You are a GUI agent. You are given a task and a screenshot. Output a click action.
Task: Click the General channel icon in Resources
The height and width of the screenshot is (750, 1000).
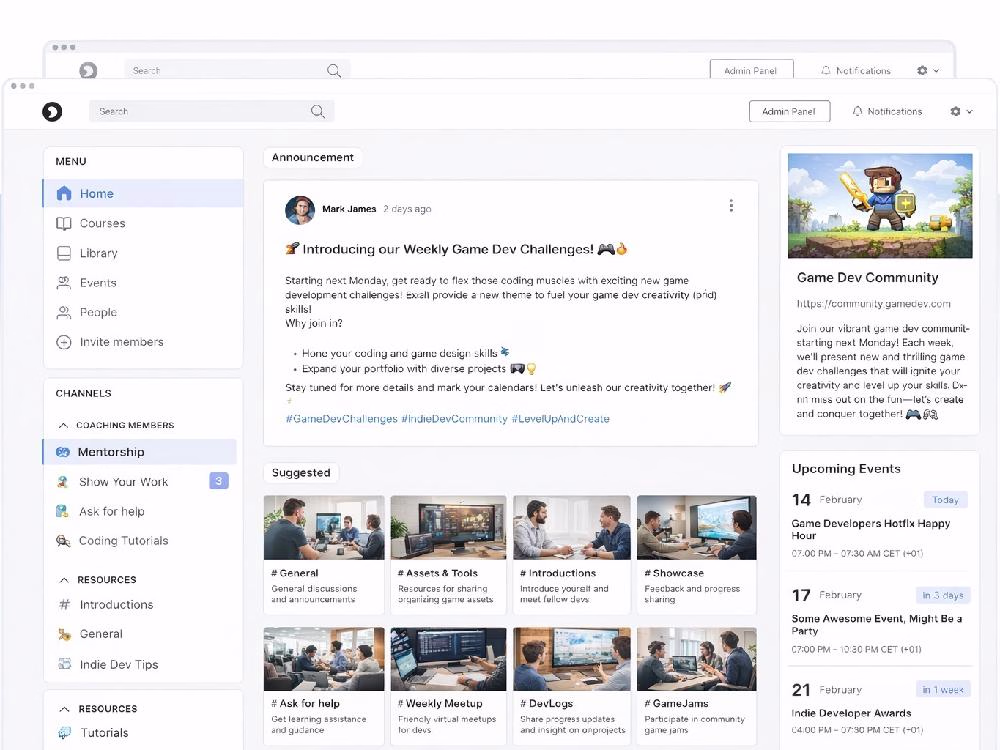[x=64, y=634]
